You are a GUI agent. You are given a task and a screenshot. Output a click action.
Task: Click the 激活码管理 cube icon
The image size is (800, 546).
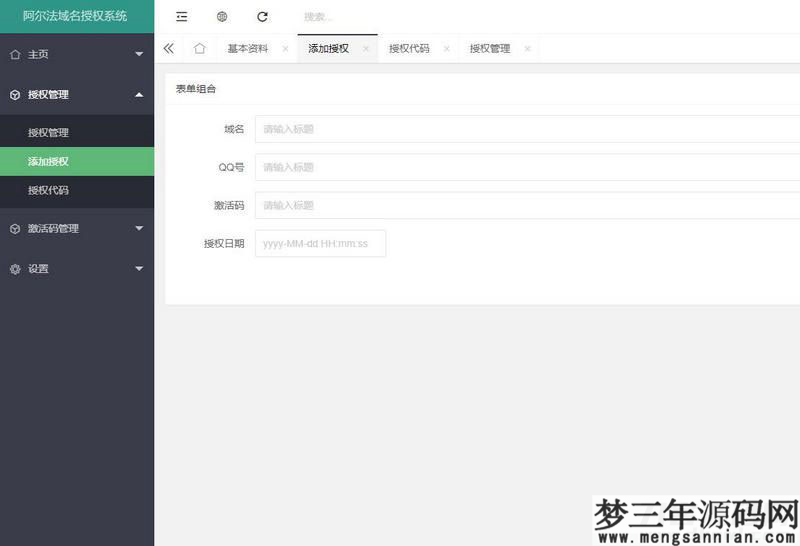(x=15, y=229)
